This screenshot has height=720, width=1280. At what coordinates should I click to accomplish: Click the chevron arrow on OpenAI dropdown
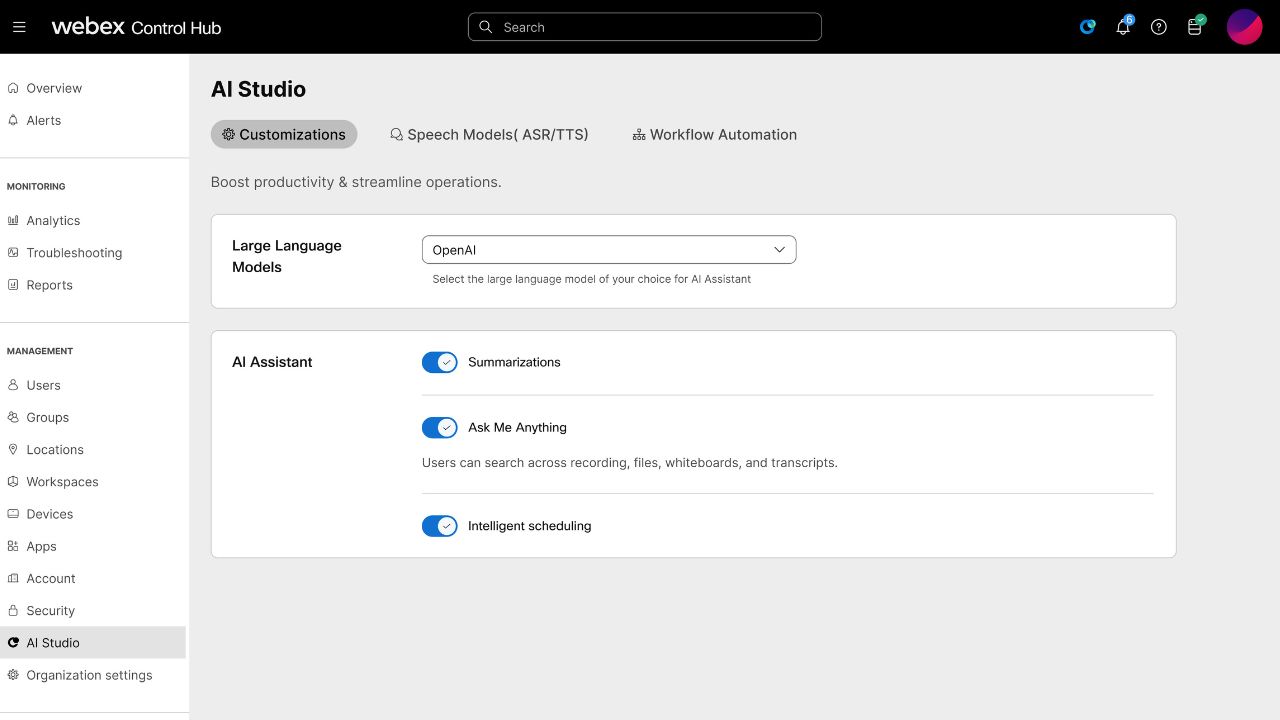[x=779, y=250]
